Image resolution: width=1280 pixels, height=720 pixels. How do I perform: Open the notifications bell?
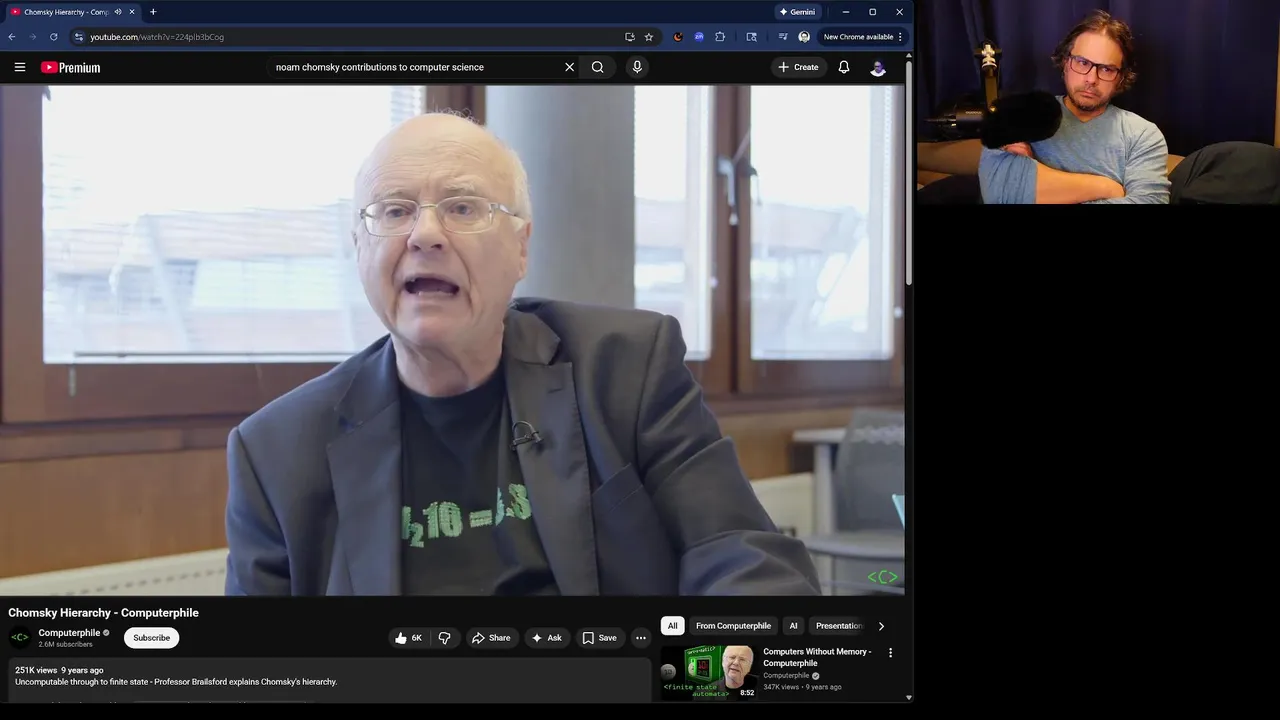tap(844, 67)
